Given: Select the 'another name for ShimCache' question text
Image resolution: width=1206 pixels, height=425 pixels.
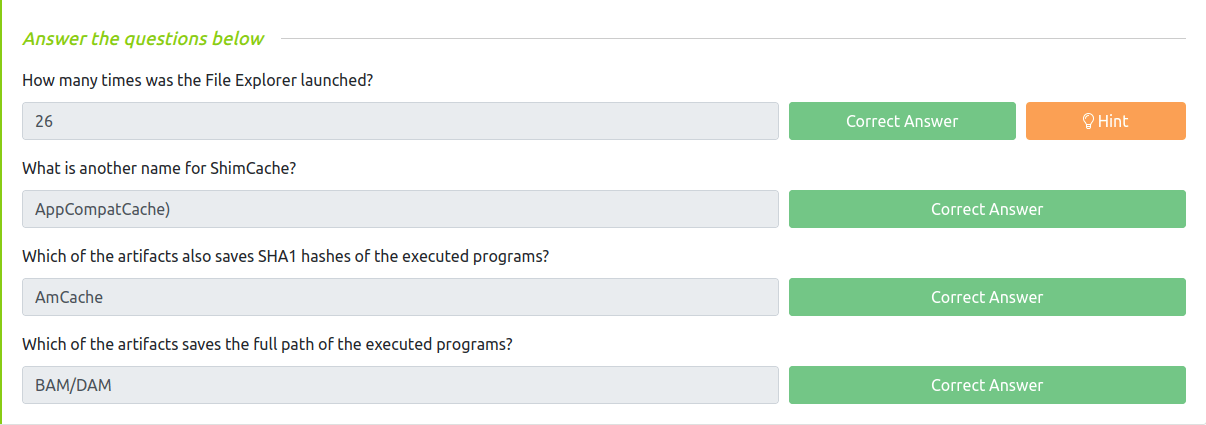Looking at the screenshot, I should [x=159, y=168].
